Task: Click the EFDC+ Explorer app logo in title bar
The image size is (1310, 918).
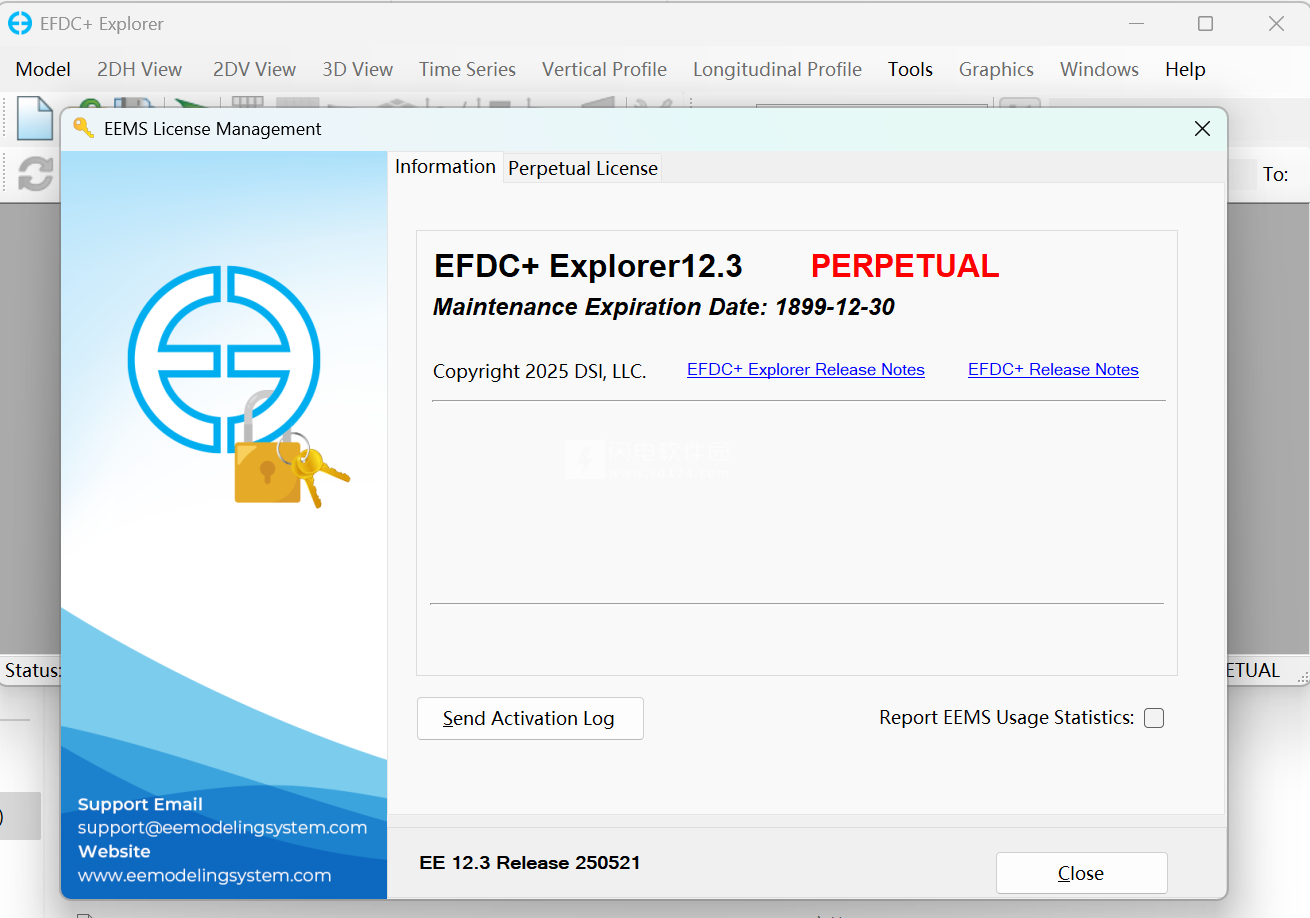Action: pyautogui.click(x=20, y=23)
